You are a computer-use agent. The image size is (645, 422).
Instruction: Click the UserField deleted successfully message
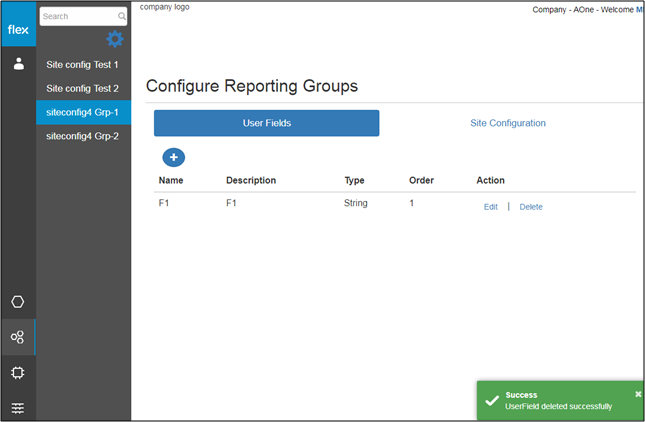[x=558, y=406]
